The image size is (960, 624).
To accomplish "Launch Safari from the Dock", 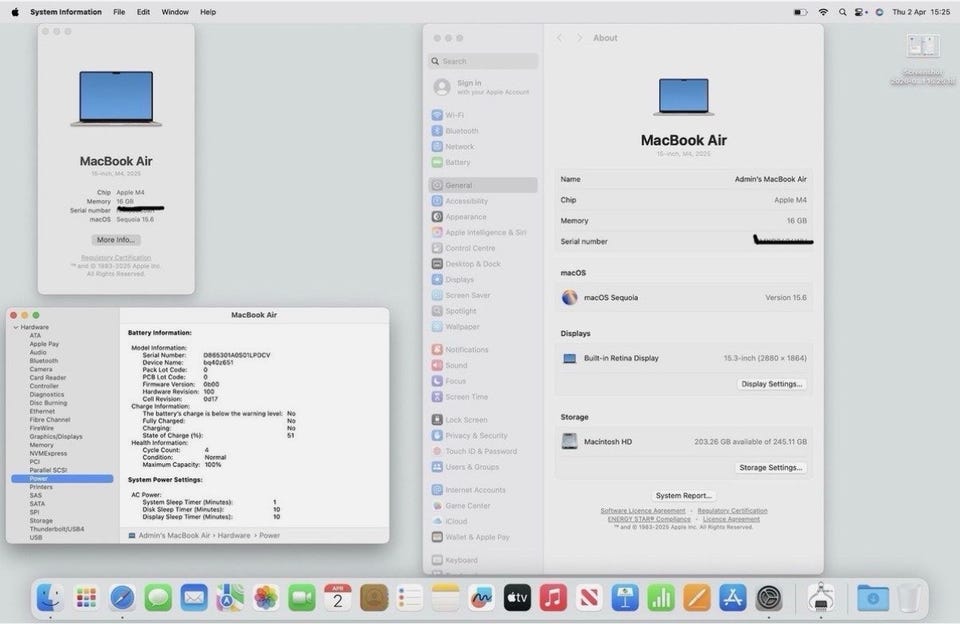I will (x=122, y=597).
